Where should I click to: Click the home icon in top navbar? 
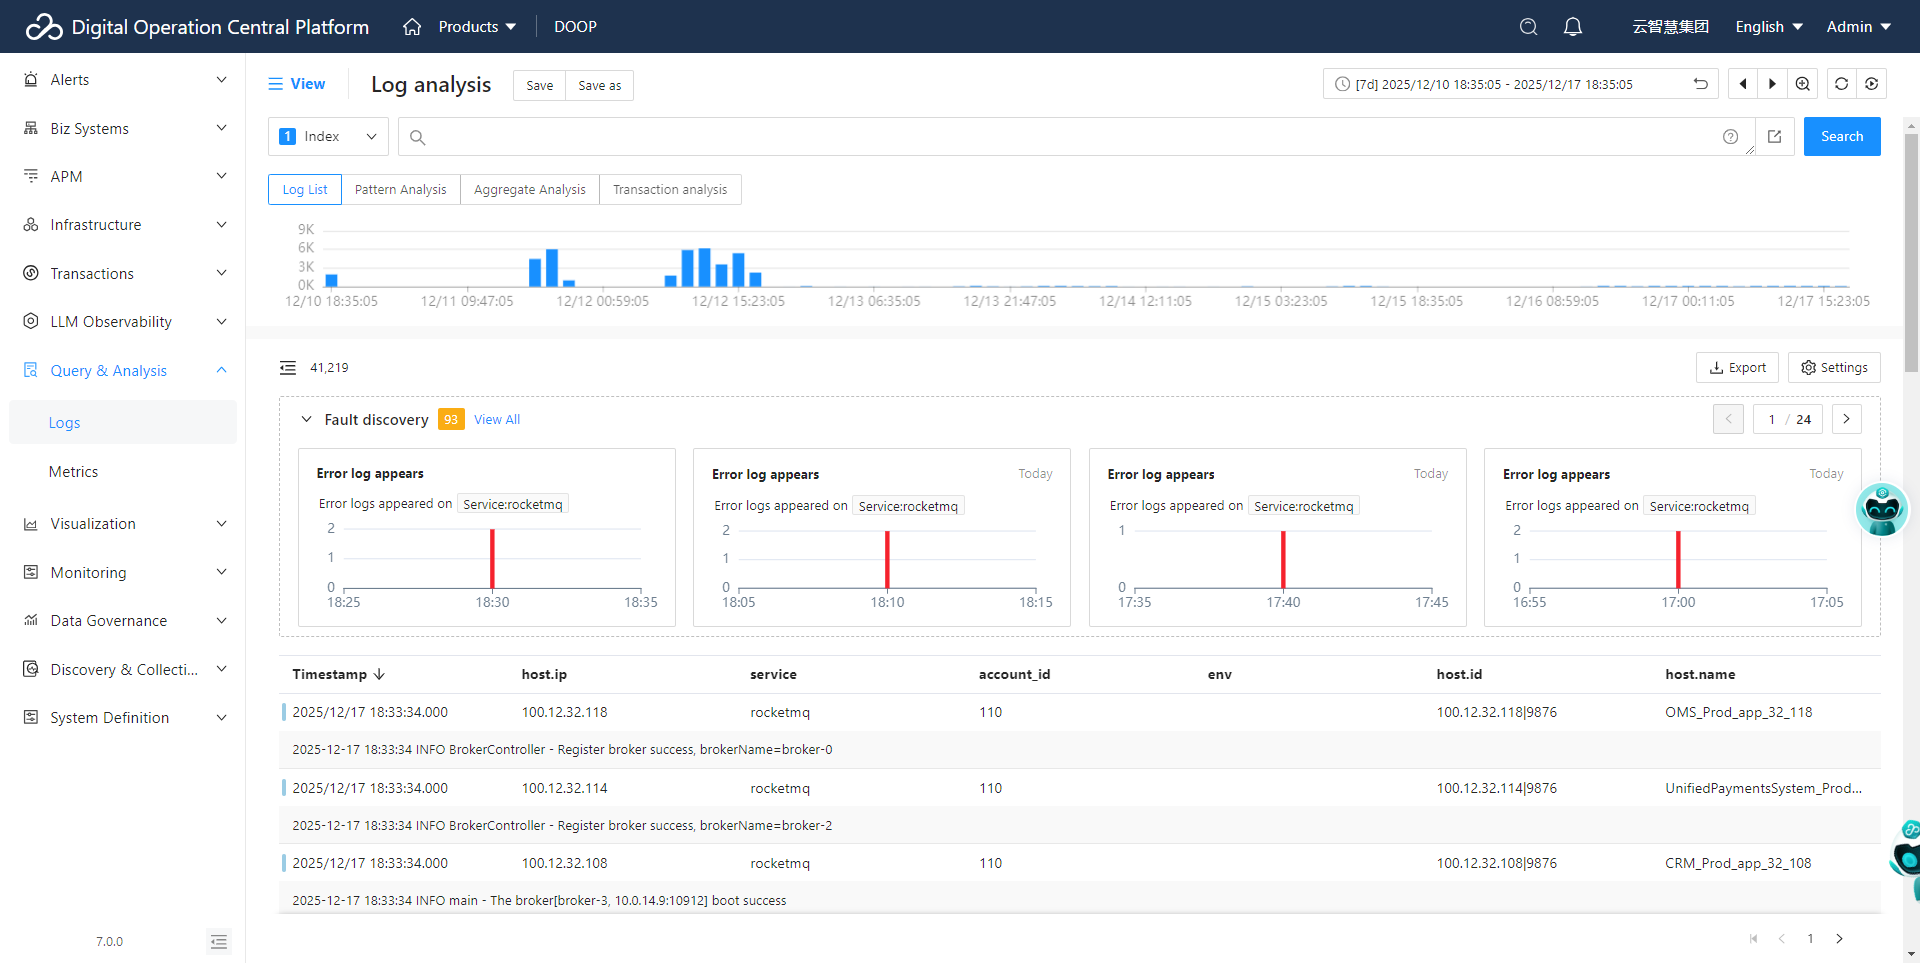(411, 27)
